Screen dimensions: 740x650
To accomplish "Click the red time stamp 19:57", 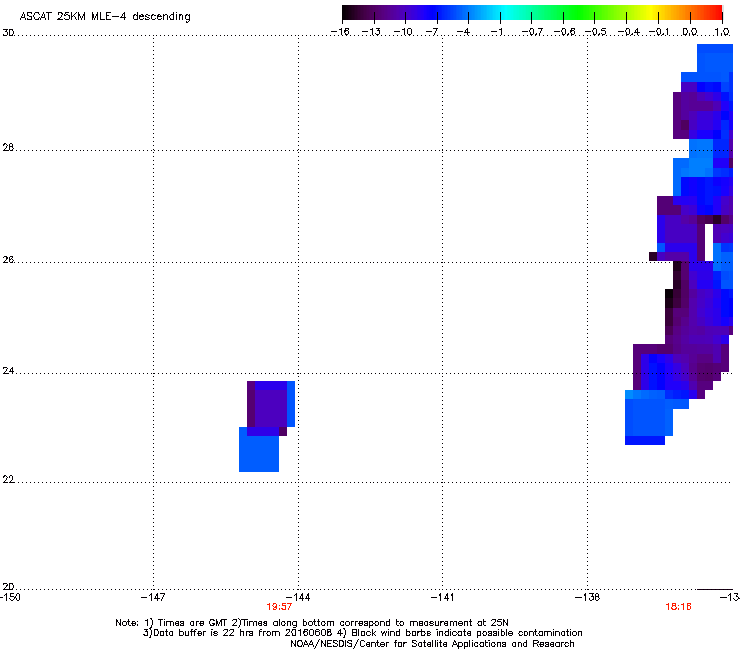I will [x=279, y=607].
